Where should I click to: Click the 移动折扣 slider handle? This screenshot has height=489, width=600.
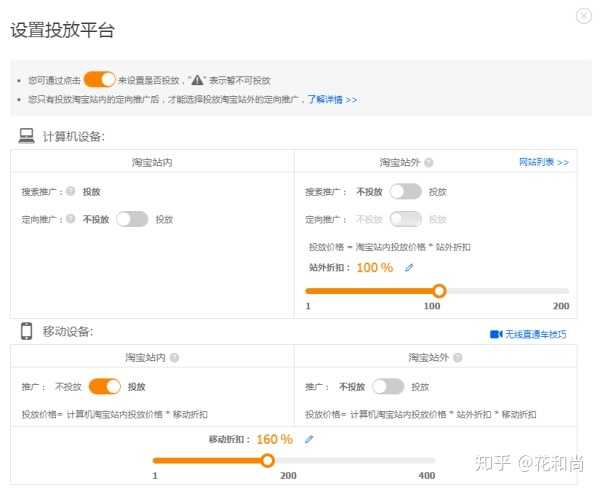click(267, 461)
